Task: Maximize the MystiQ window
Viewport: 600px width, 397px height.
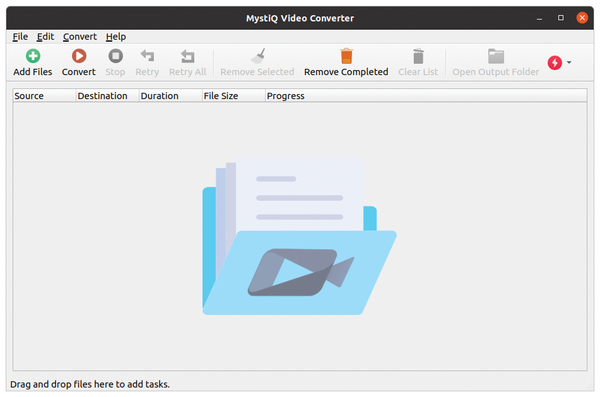Action: 561,18
